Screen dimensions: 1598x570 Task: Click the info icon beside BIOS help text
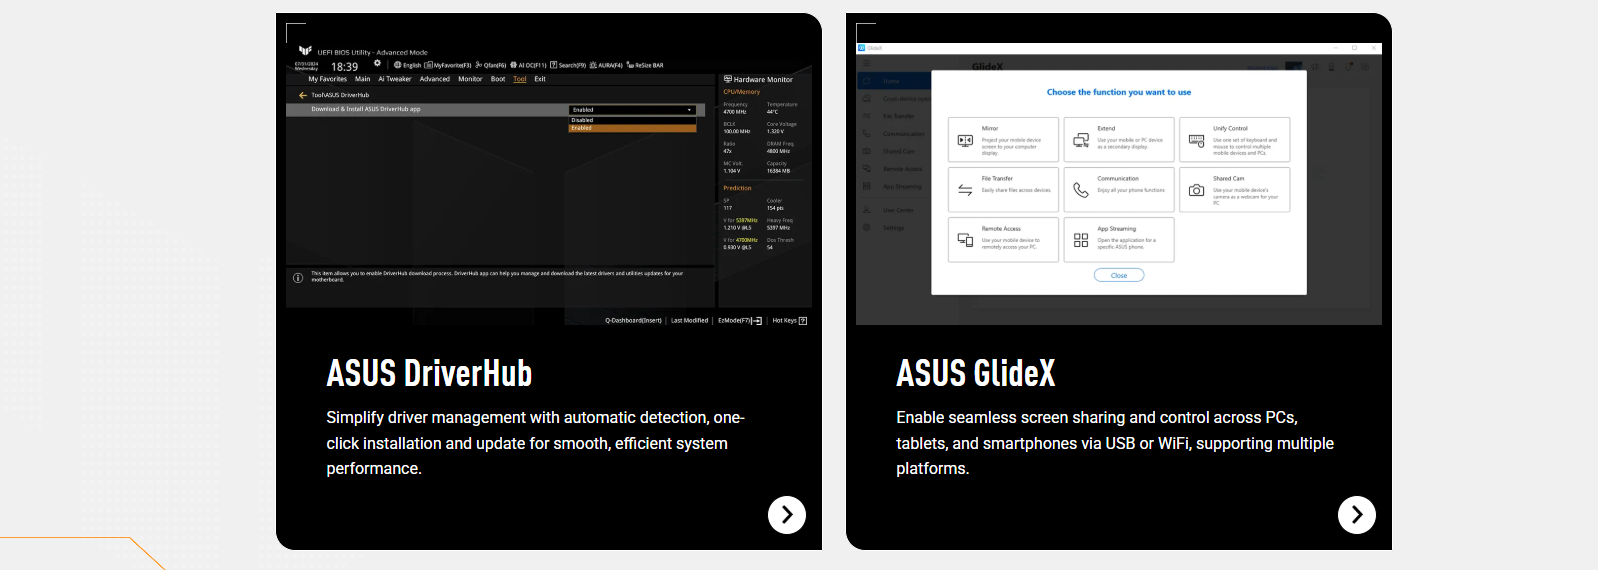click(298, 277)
